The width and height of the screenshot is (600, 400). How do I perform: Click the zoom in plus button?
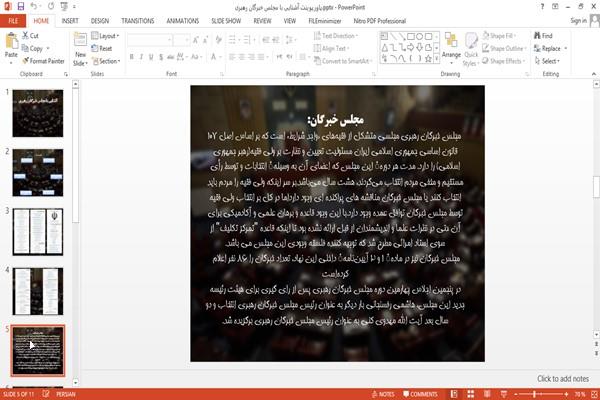(x=566, y=394)
